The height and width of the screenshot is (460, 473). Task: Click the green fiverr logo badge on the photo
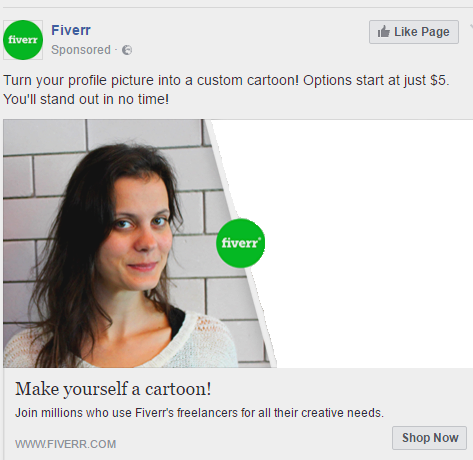click(x=240, y=243)
